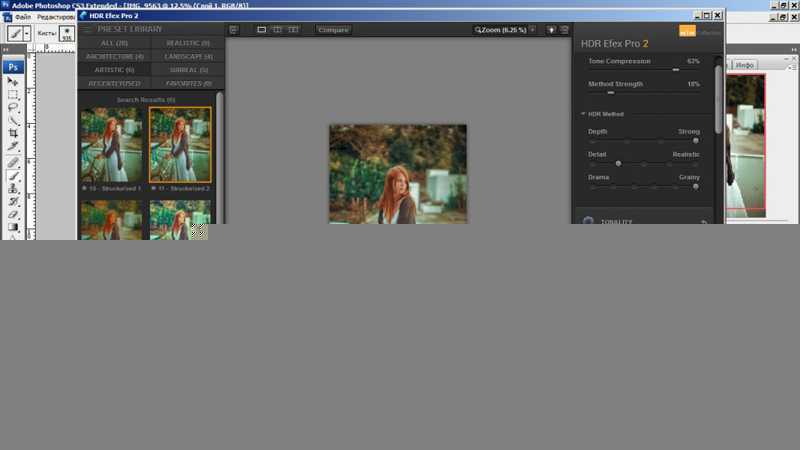Change preview background brightness with the bulb icon
The height and width of the screenshot is (450, 800).
(552, 30)
